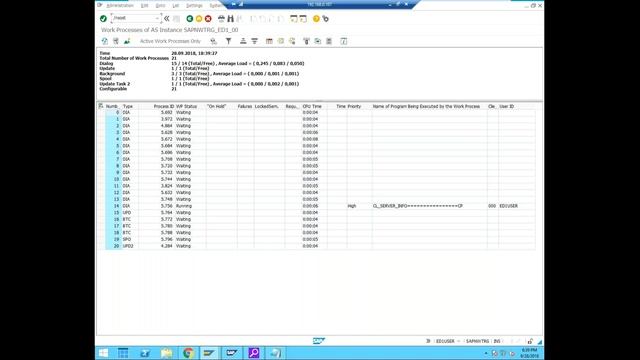Click the green Back arrow icon
The height and width of the screenshot is (360, 640).
[190, 18]
